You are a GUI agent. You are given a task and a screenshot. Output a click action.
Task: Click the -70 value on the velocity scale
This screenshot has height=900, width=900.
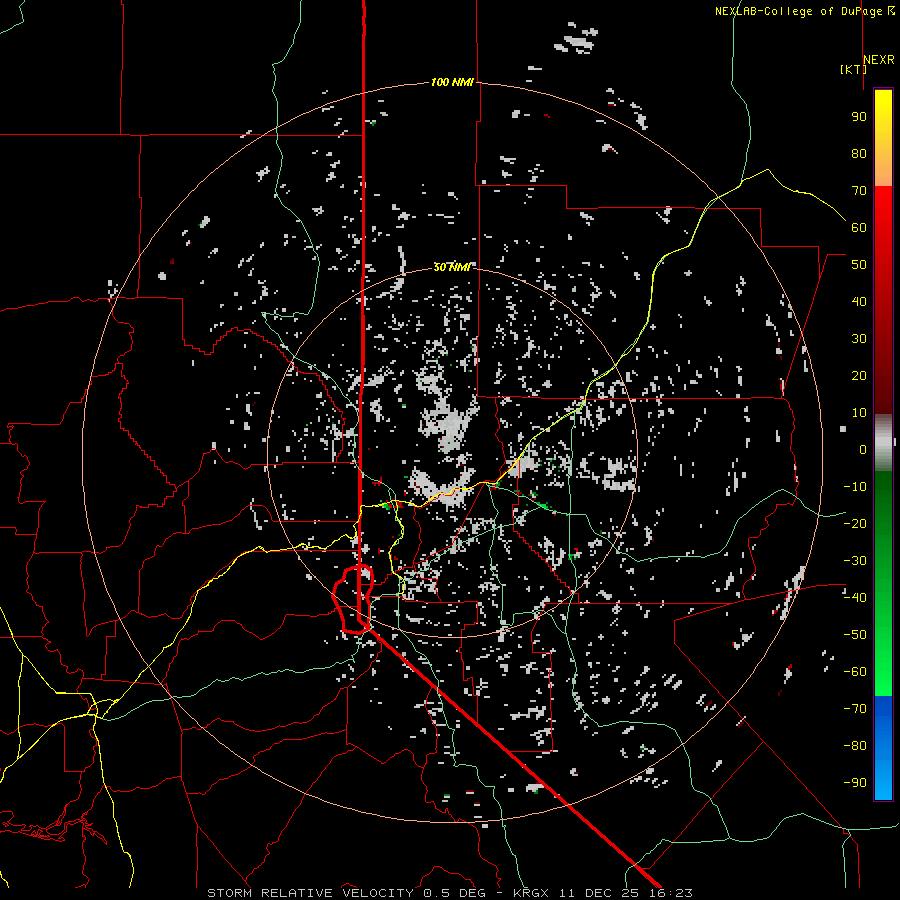tap(855, 708)
